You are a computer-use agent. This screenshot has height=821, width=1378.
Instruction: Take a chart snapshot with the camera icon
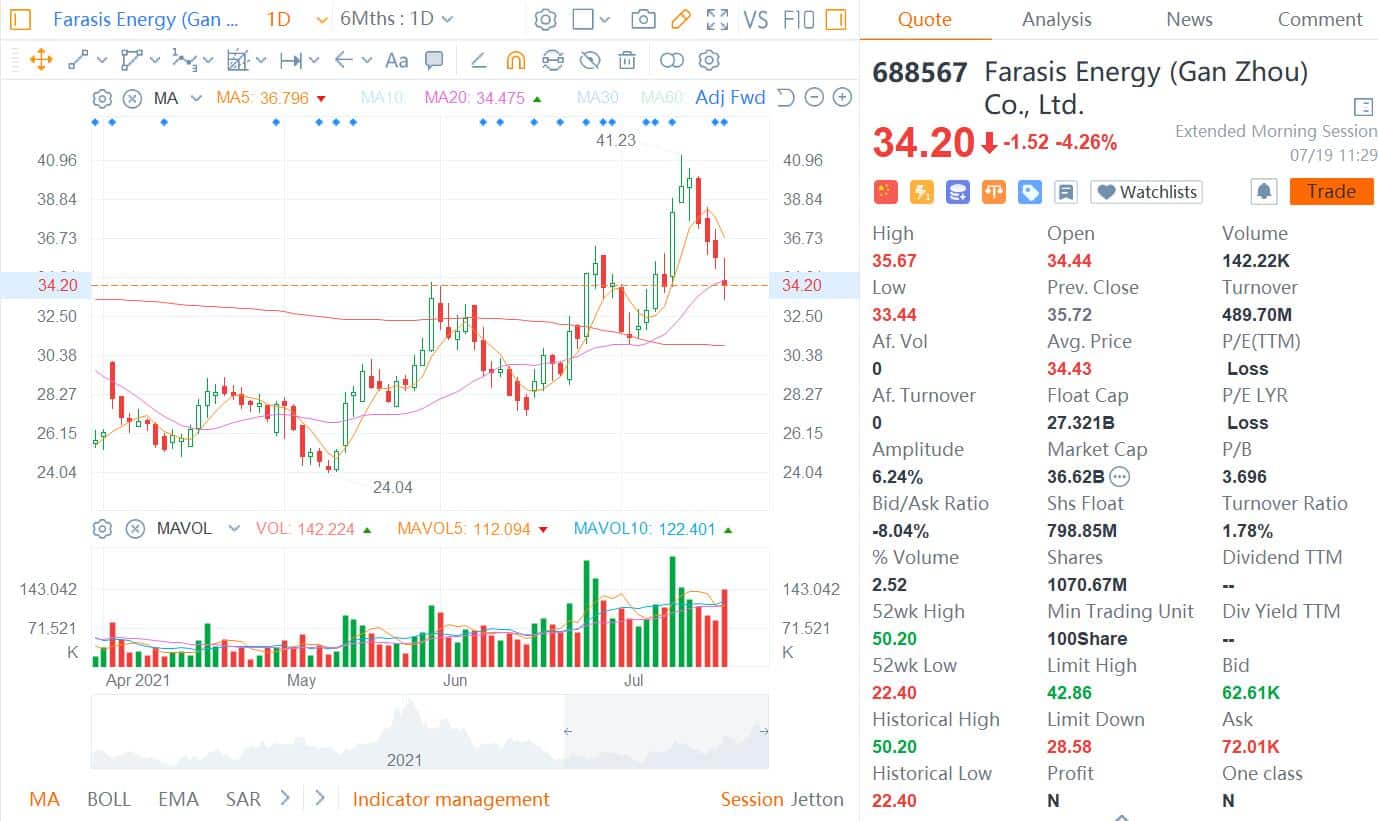click(644, 19)
